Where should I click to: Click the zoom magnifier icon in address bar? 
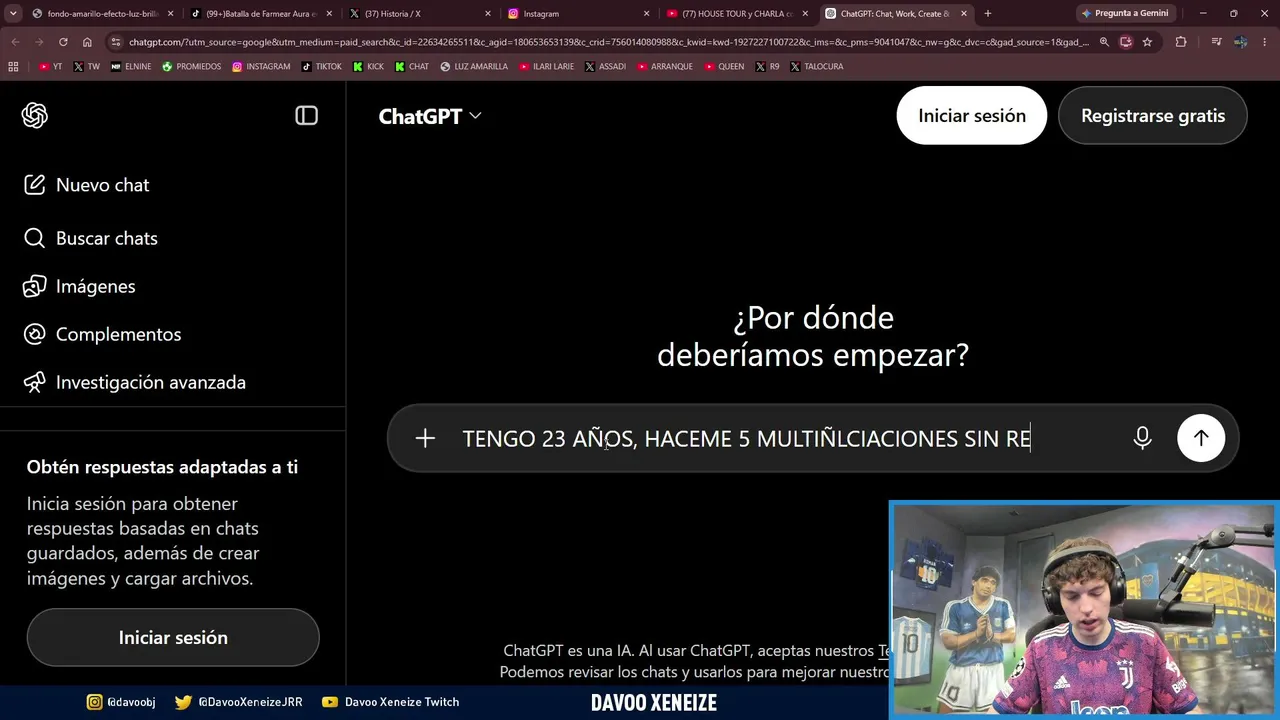coord(1104,42)
